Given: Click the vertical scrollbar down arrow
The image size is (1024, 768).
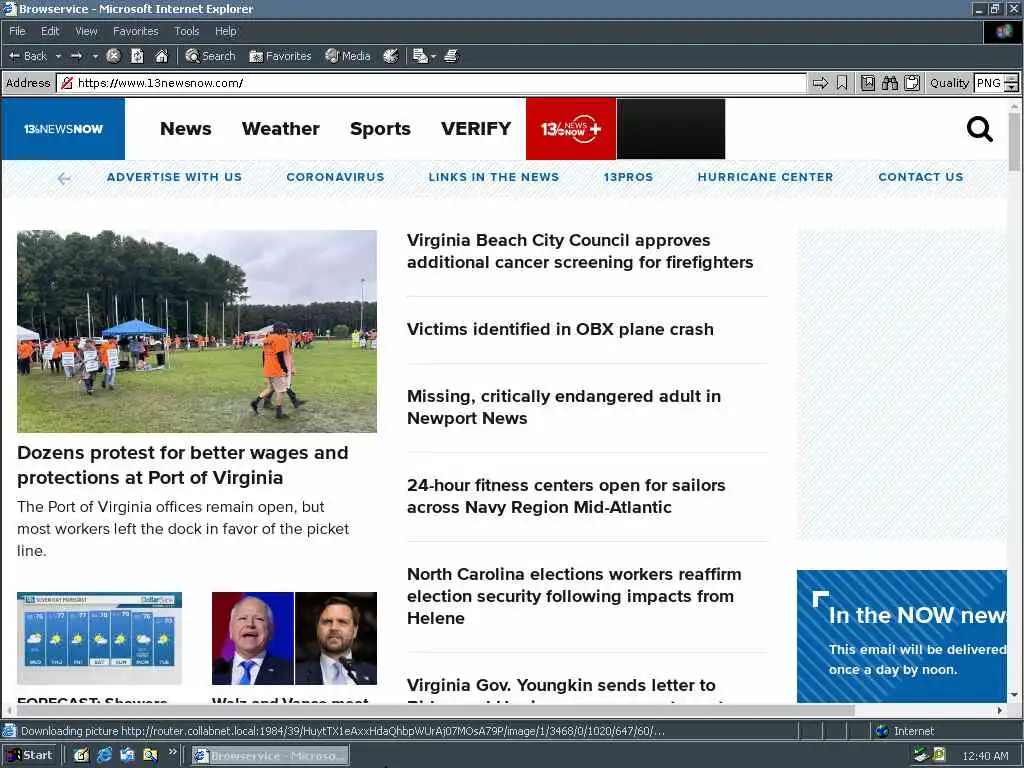Looking at the screenshot, I should (1014, 695).
